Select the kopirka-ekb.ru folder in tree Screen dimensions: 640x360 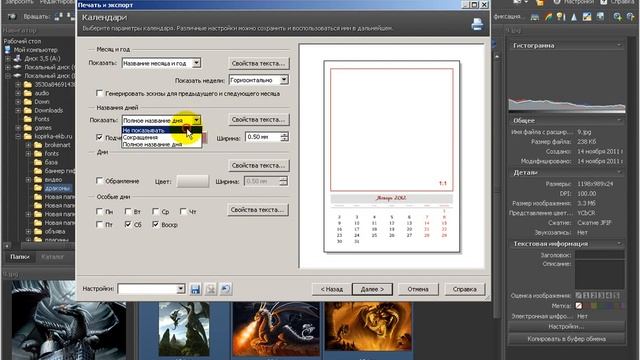(53, 136)
